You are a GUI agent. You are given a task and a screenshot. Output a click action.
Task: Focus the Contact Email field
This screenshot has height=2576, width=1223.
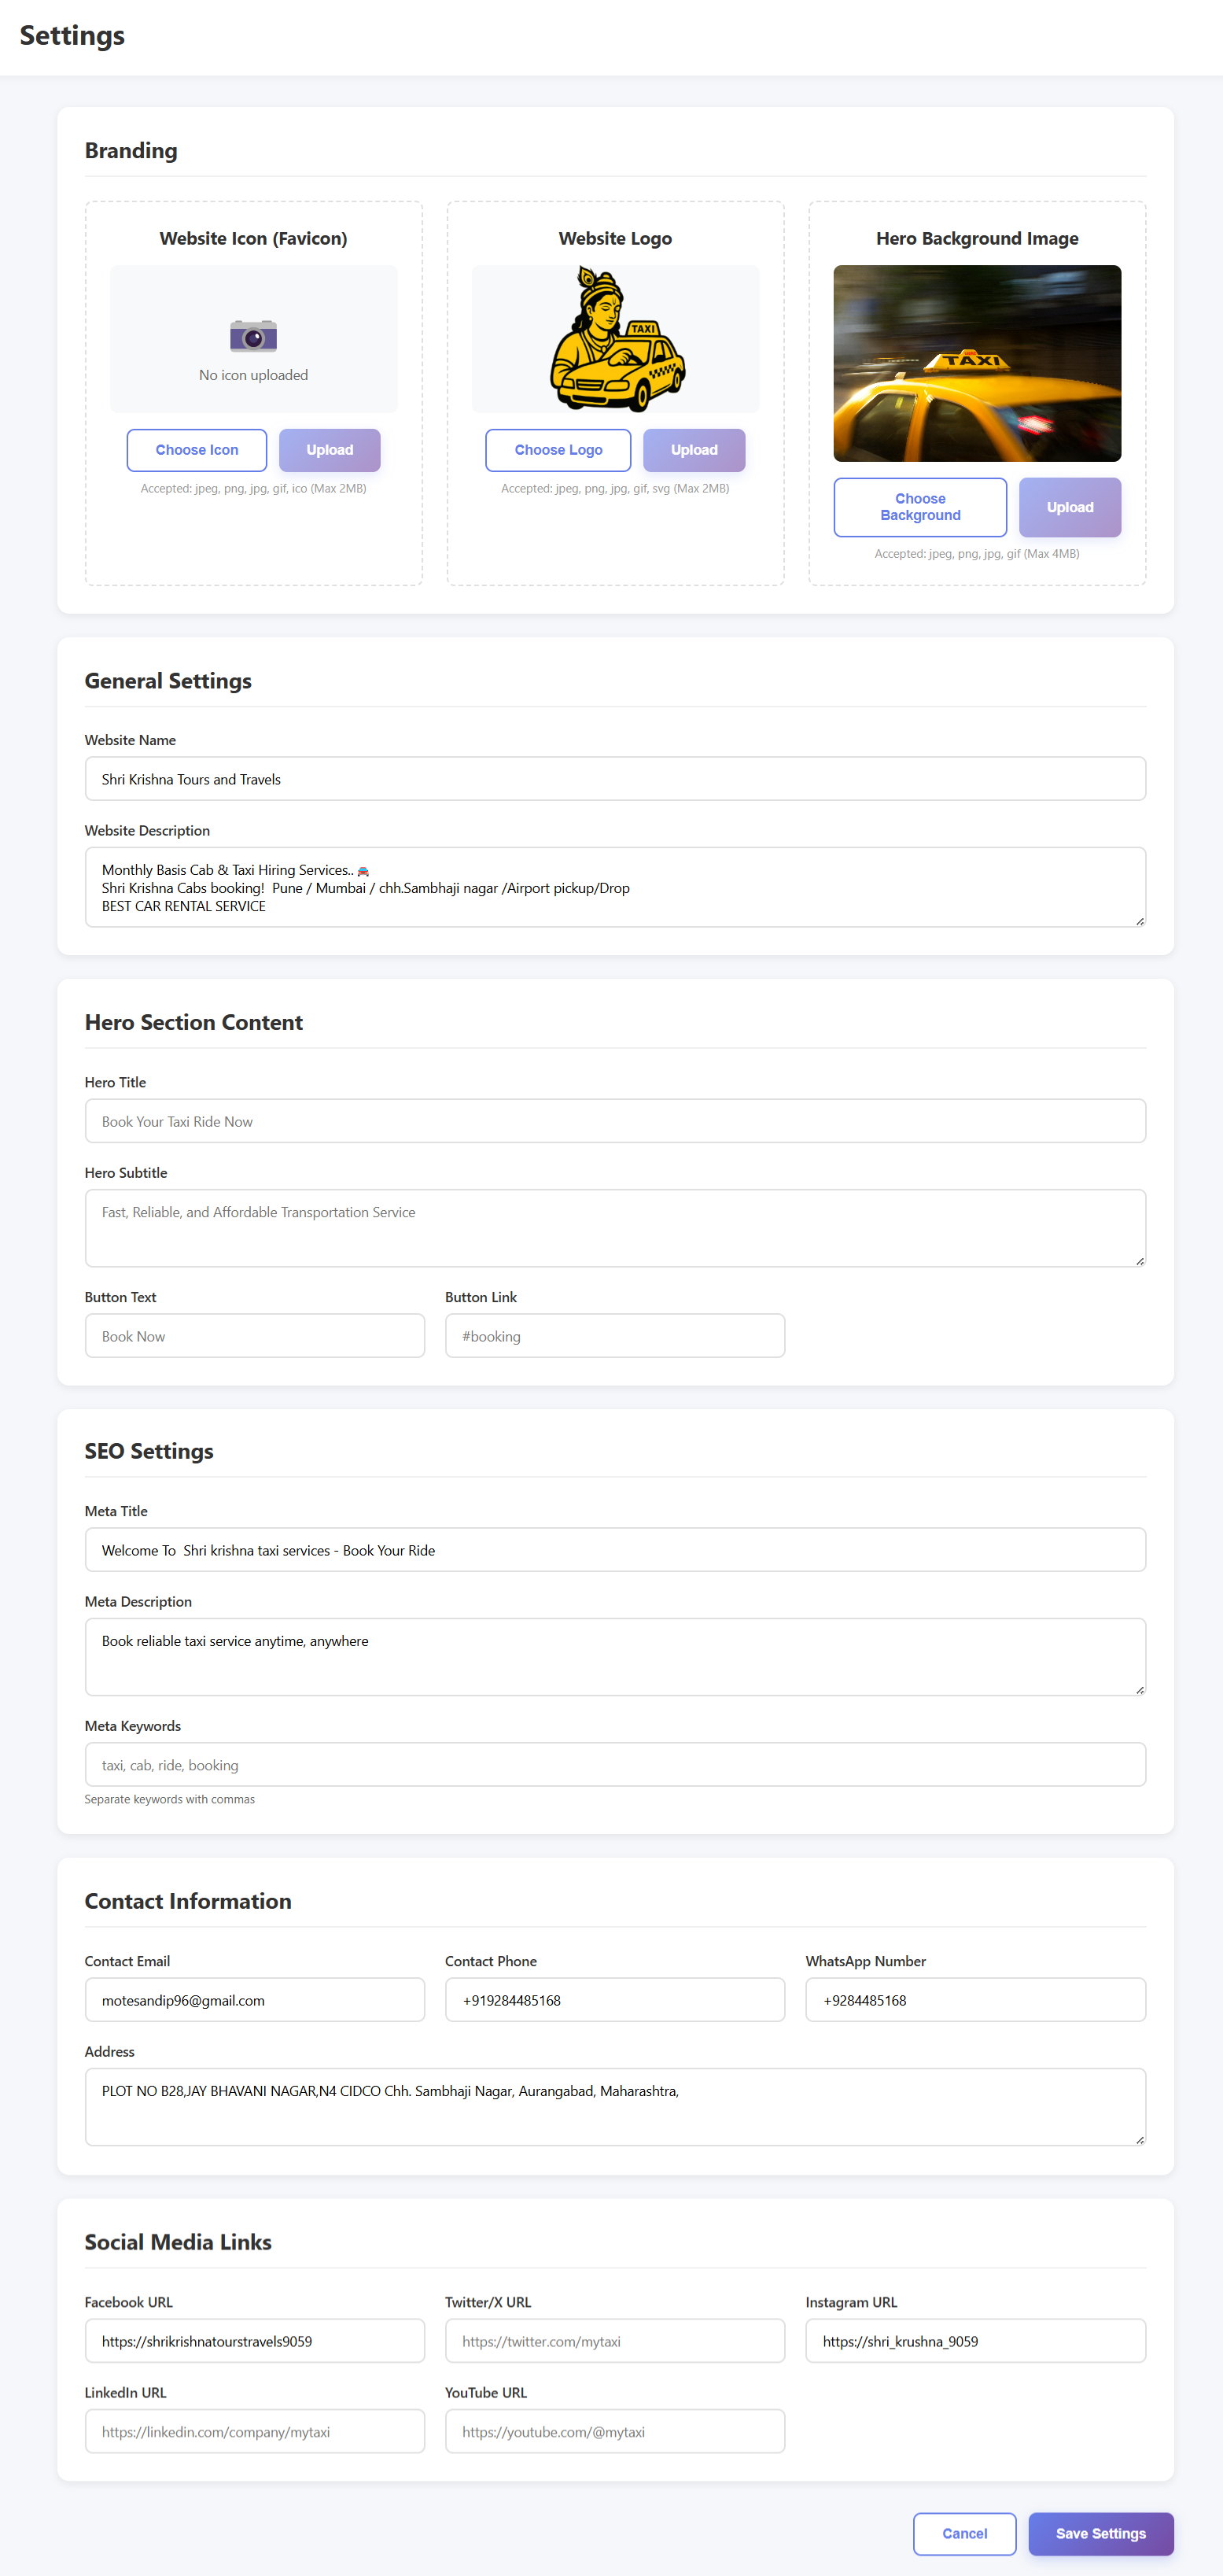[254, 1999]
